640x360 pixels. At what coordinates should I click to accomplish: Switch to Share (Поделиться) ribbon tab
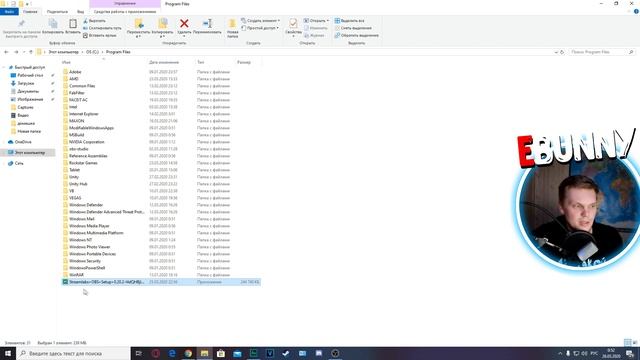[x=57, y=12]
